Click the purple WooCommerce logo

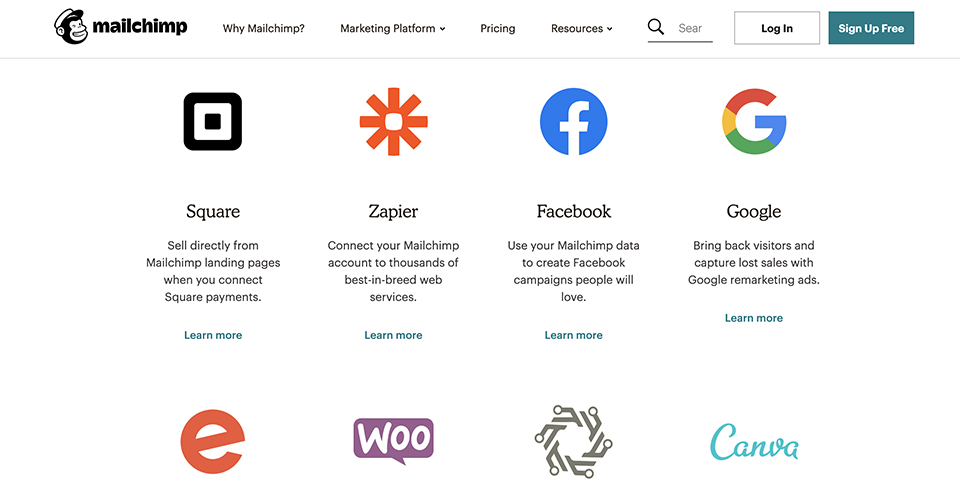[x=393, y=441]
